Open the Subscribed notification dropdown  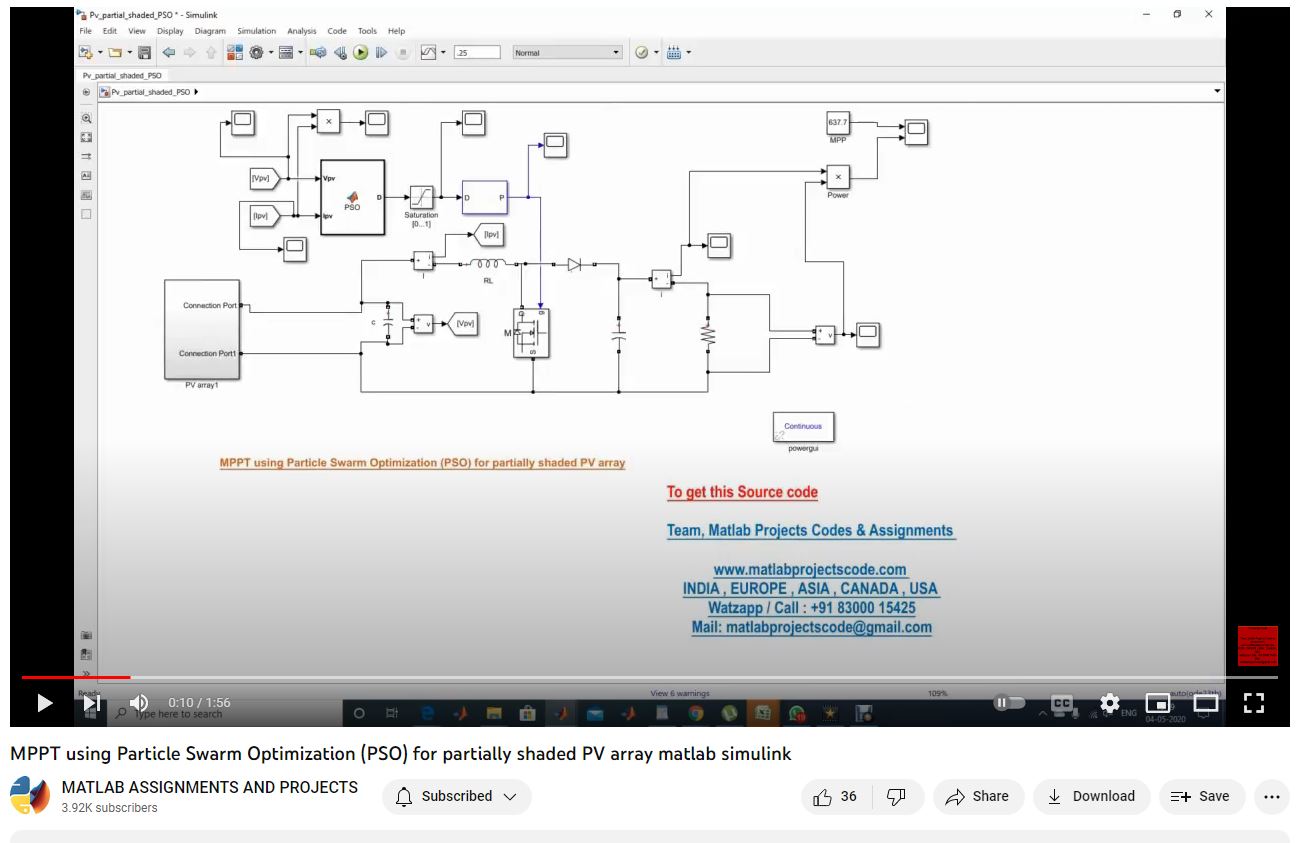[x=457, y=797]
